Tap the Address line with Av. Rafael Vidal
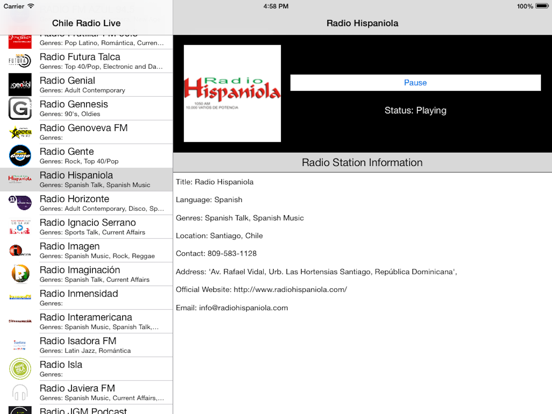The width and height of the screenshot is (552, 414). point(316,272)
